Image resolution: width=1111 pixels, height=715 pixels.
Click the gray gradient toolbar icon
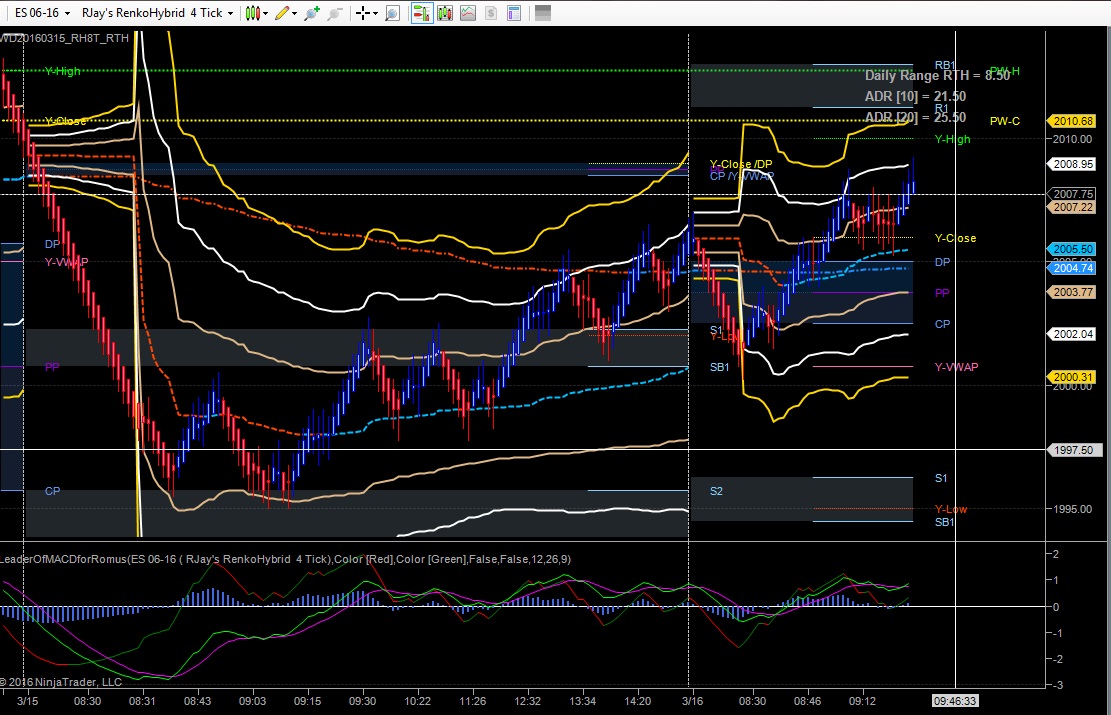(543, 13)
